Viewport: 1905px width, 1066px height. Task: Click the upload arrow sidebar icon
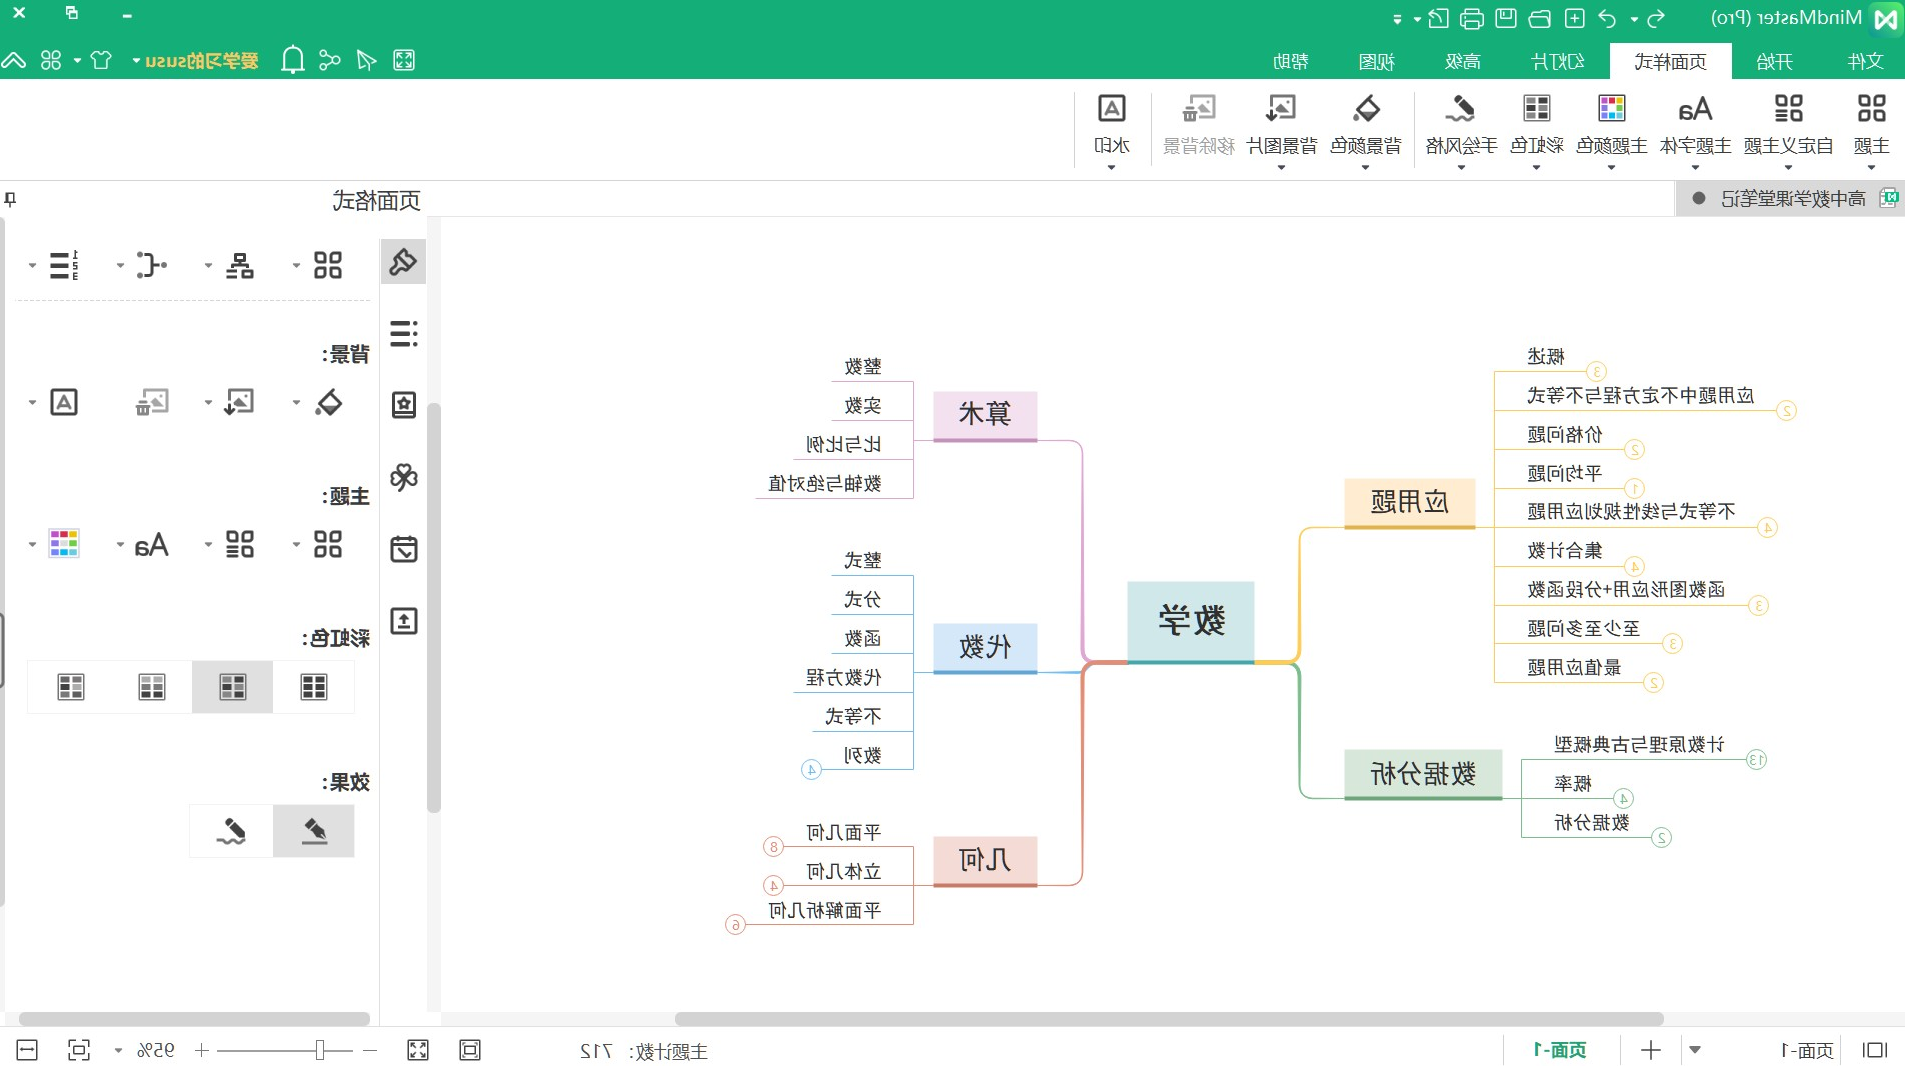(x=403, y=621)
